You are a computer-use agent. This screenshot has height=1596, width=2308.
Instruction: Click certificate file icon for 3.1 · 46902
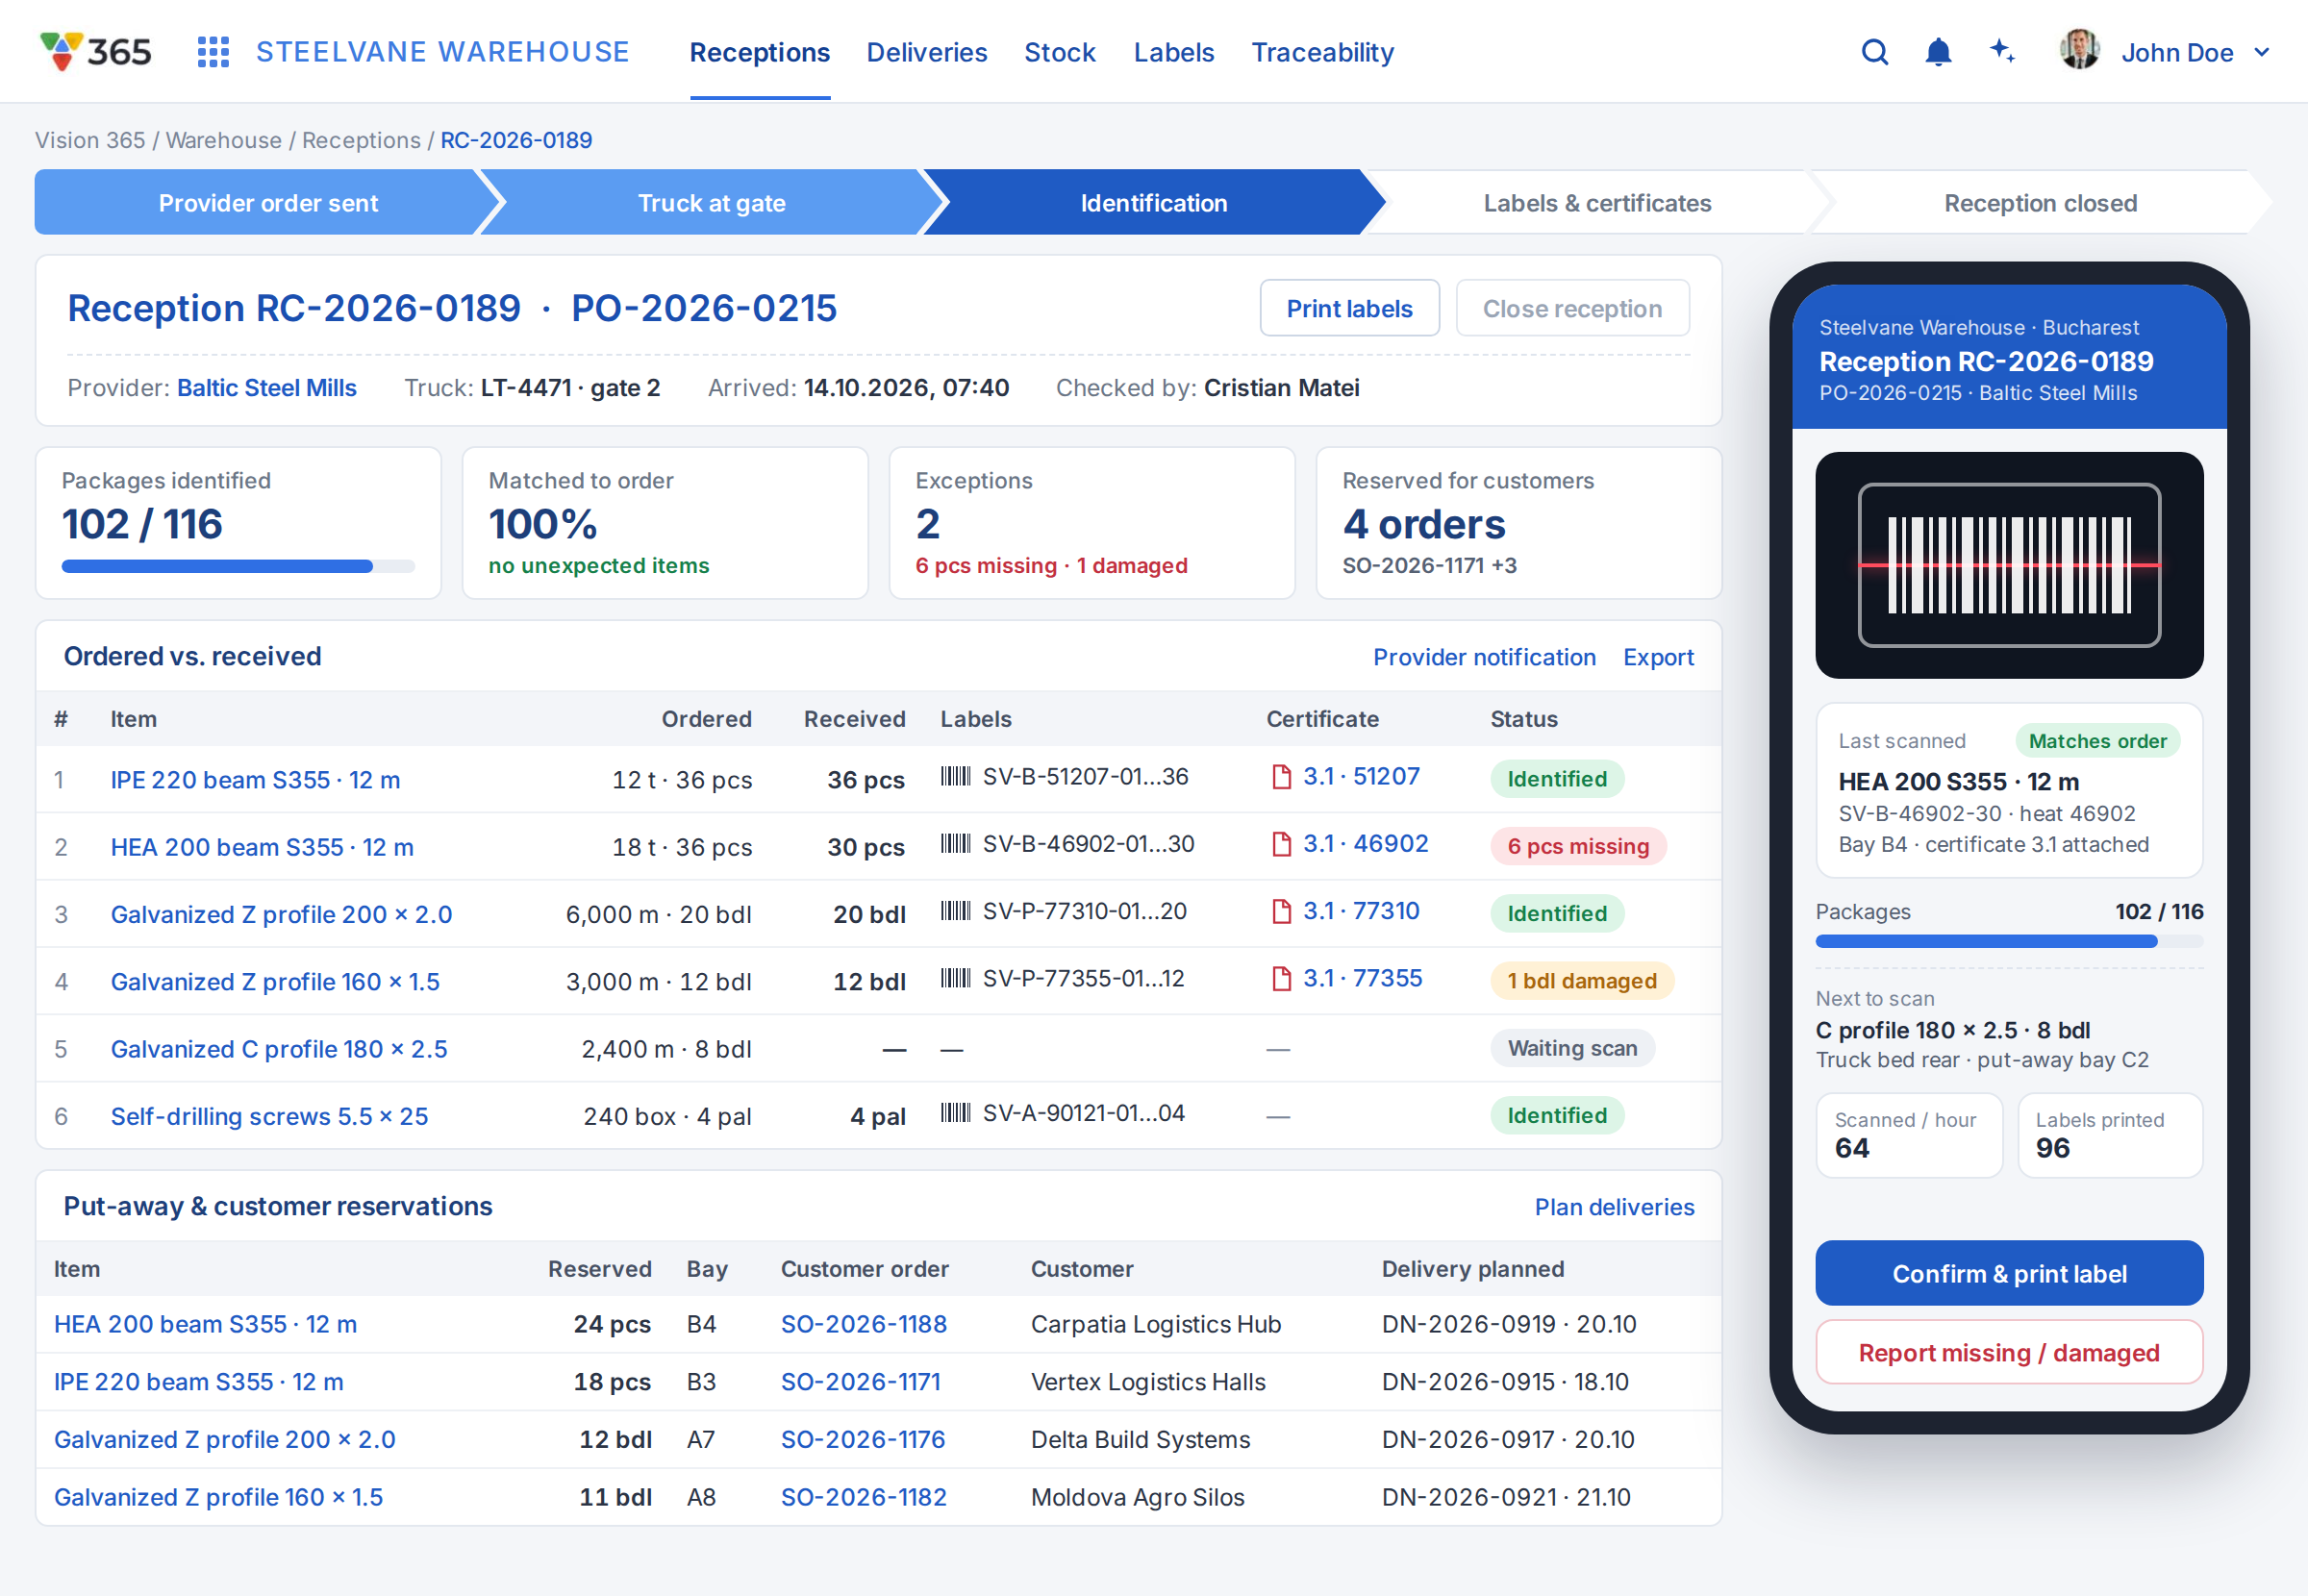pyautogui.click(x=1280, y=844)
